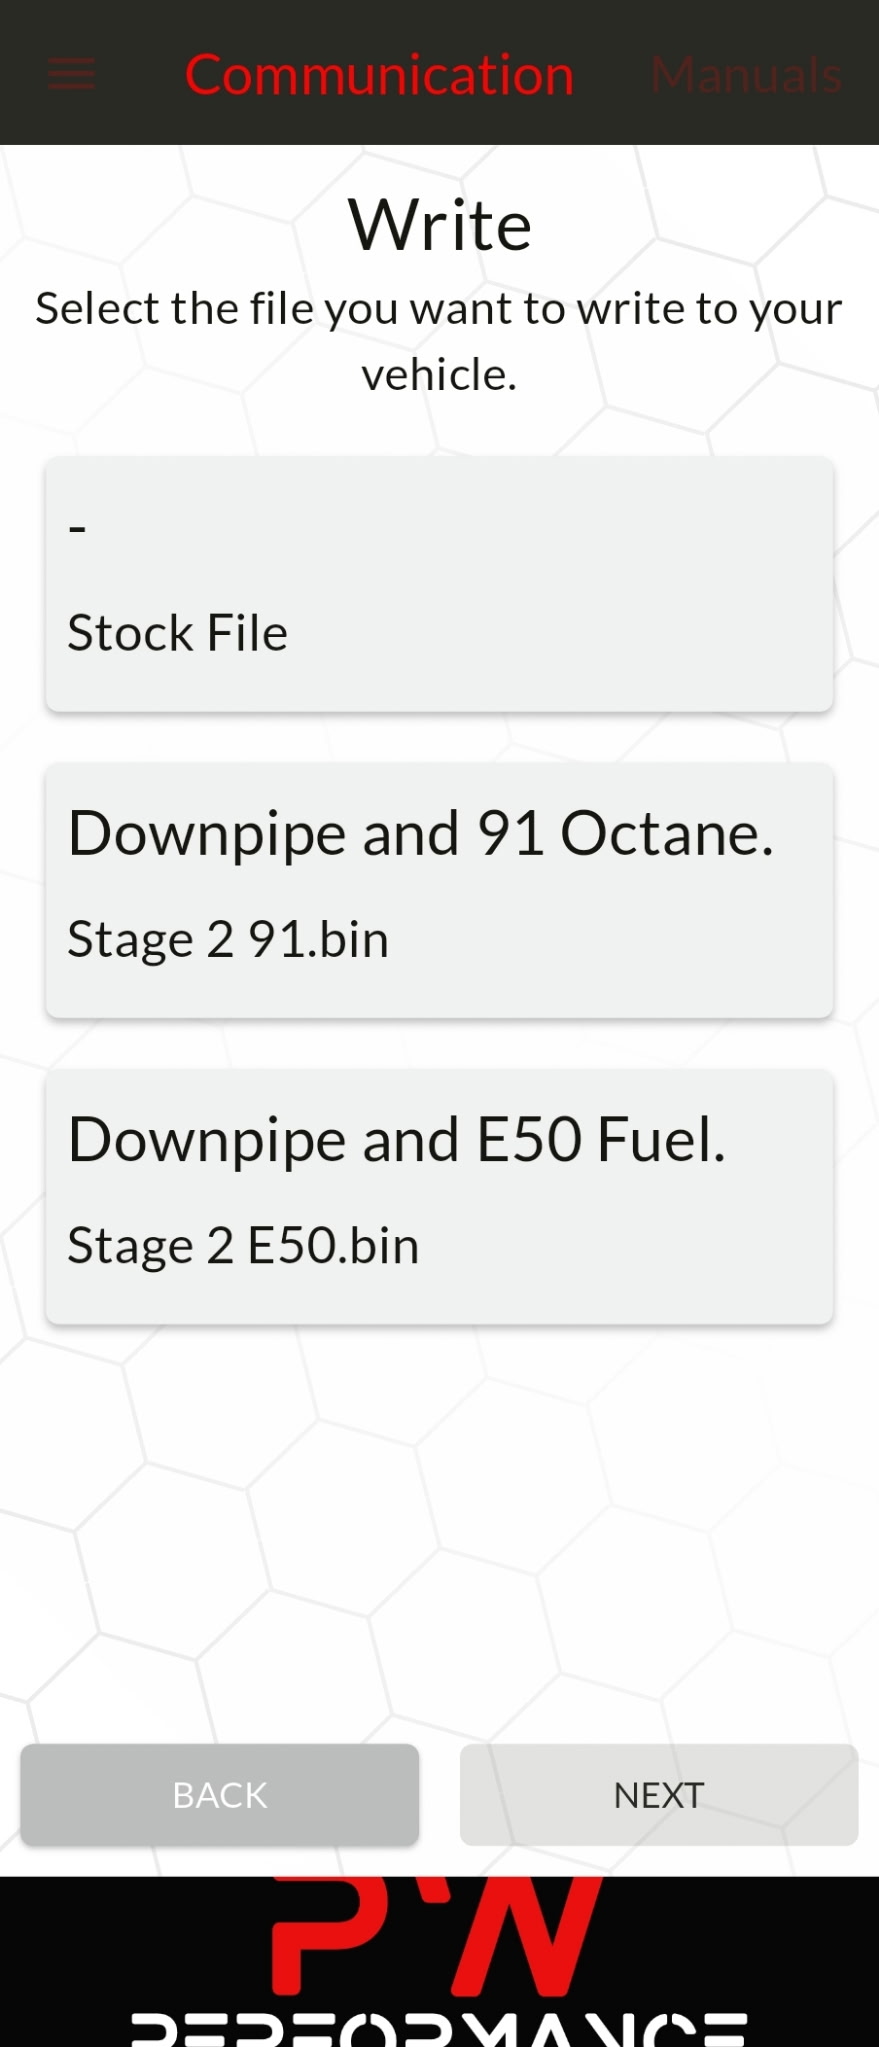The image size is (879, 2047).
Task: Click the BACK button
Action: 220,1795
